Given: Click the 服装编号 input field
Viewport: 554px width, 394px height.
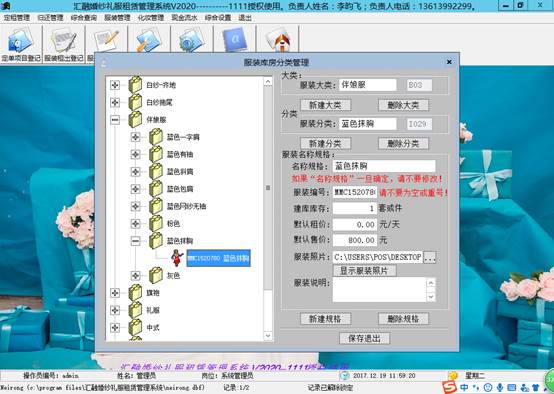Looking at the screenshot, I should pyautogui.click(x=355, y=193).
